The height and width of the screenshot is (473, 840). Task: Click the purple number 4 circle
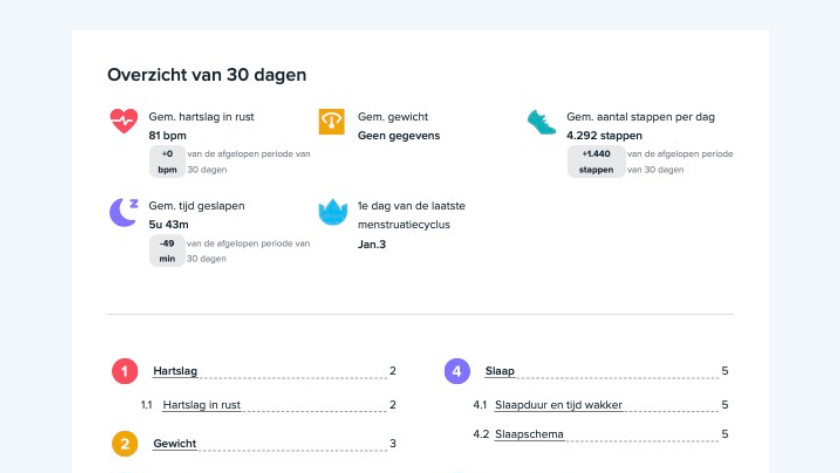click(457, 372)
